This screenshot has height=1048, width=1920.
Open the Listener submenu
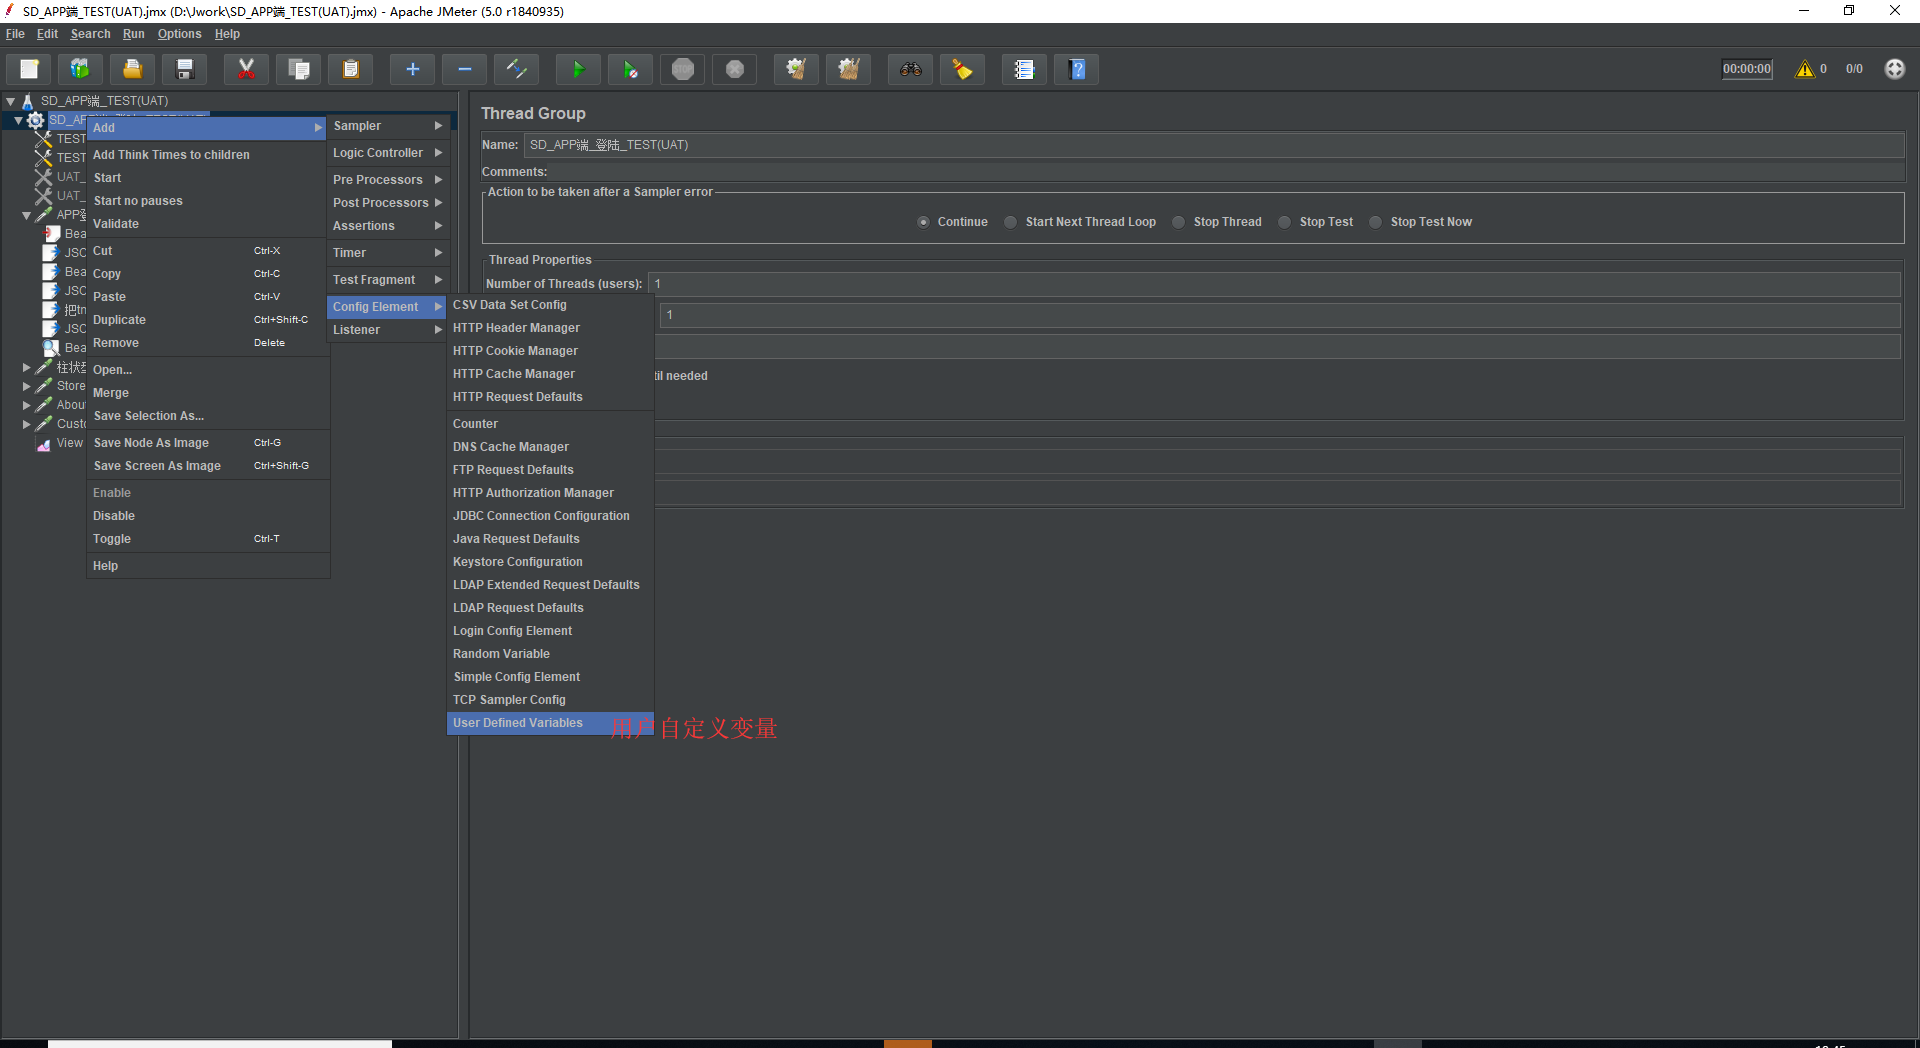tap(387, 330)
